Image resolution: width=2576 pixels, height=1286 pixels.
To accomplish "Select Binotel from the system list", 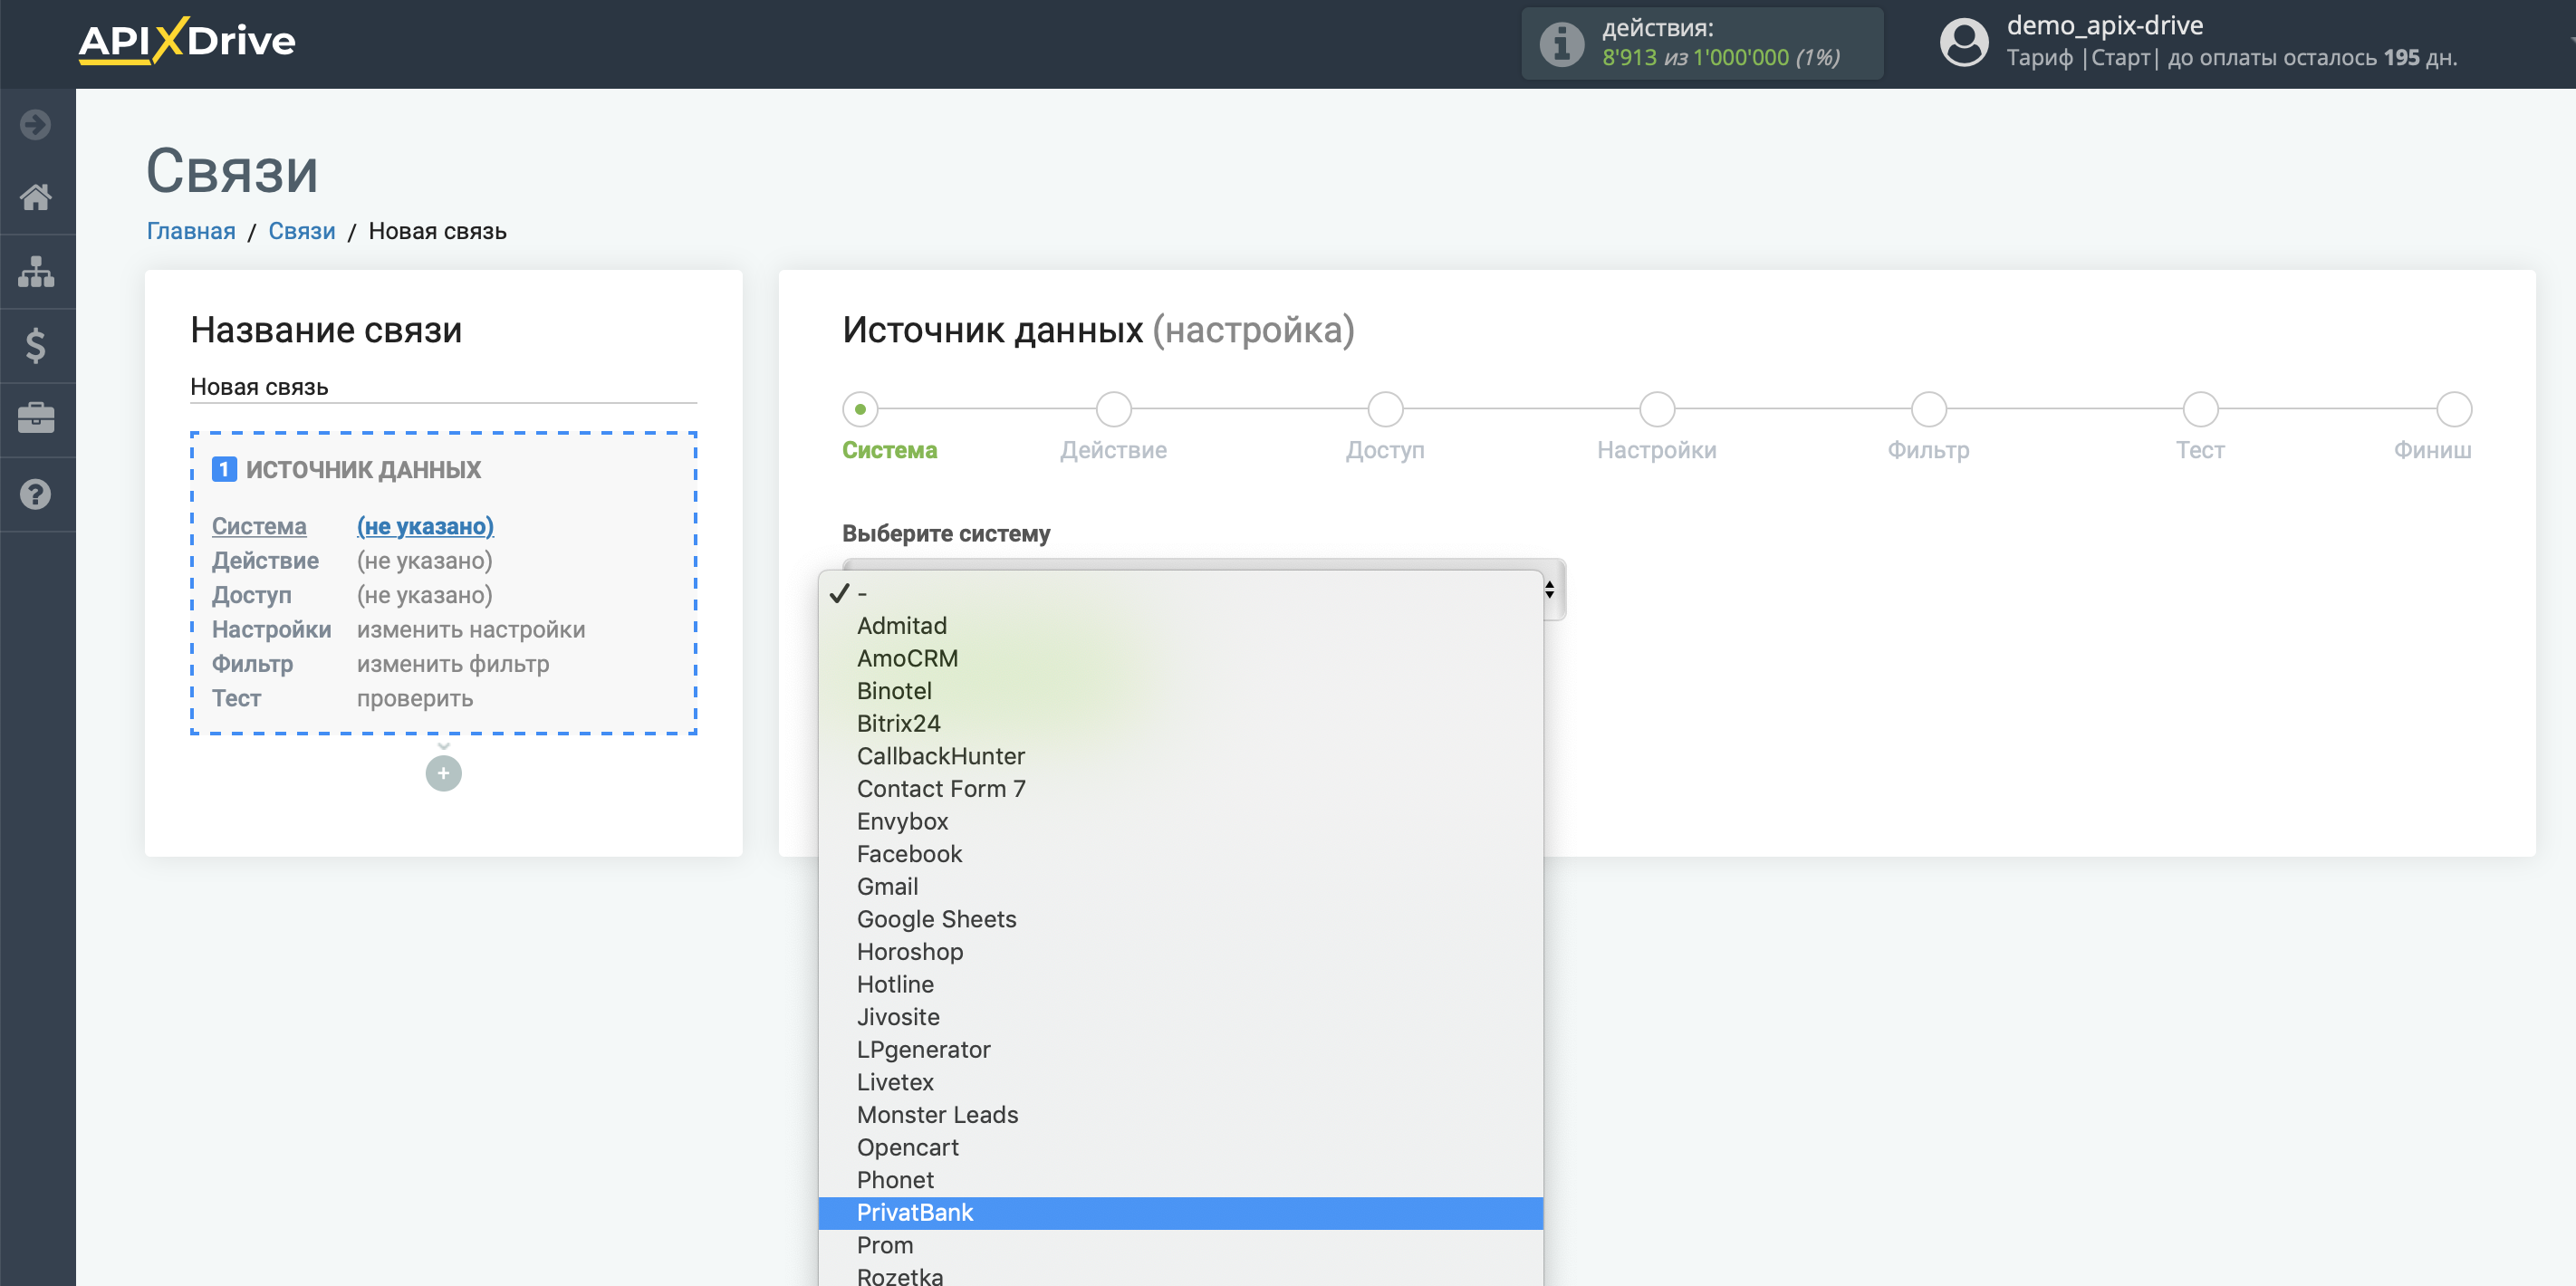I will [x=1180, y=691].
